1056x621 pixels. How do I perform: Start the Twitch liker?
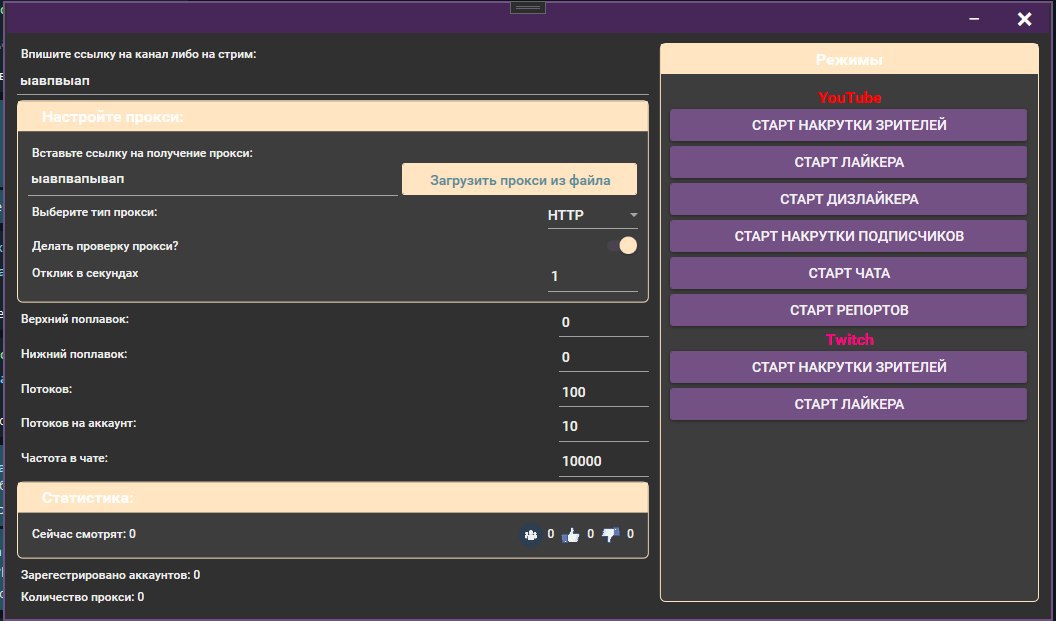849,404
